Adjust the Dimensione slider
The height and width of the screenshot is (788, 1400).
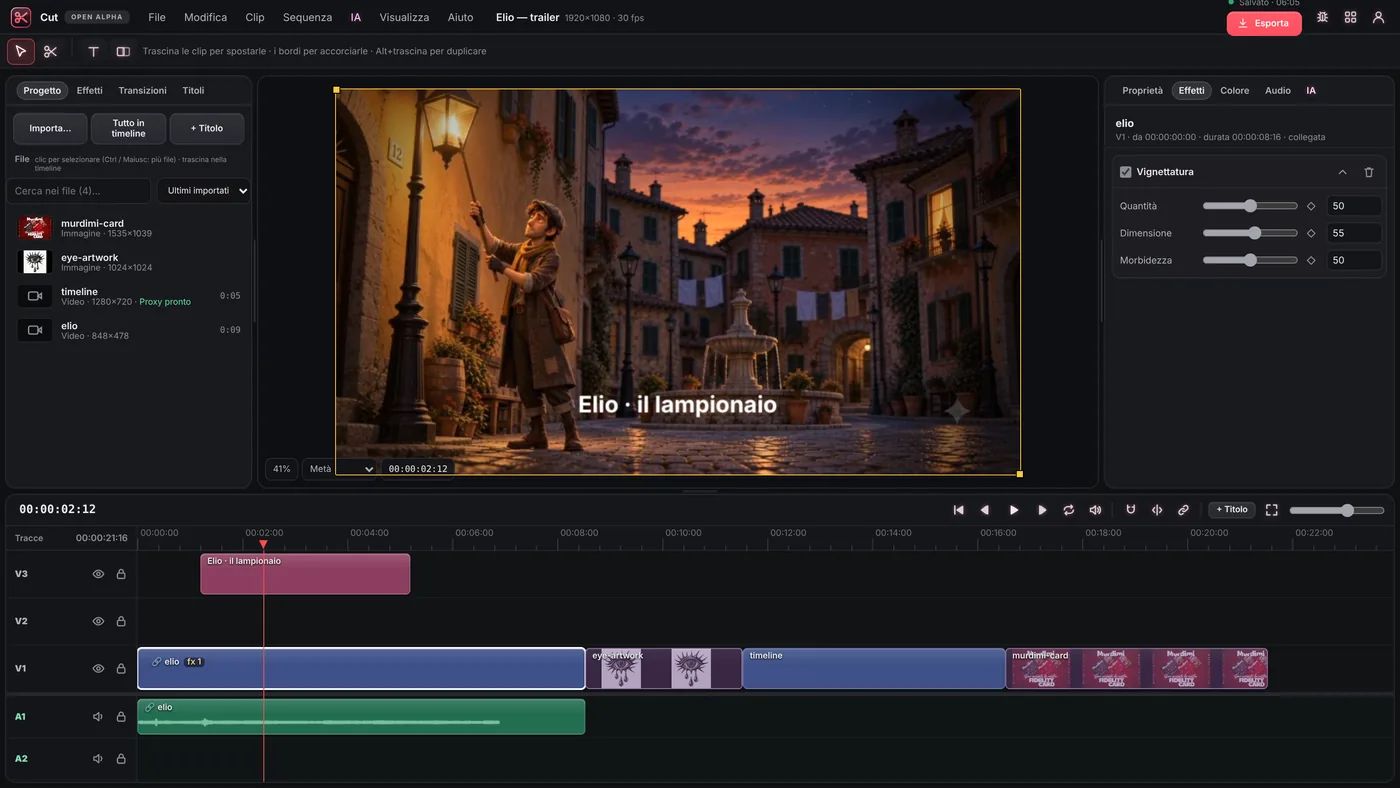coord(1250,233)
